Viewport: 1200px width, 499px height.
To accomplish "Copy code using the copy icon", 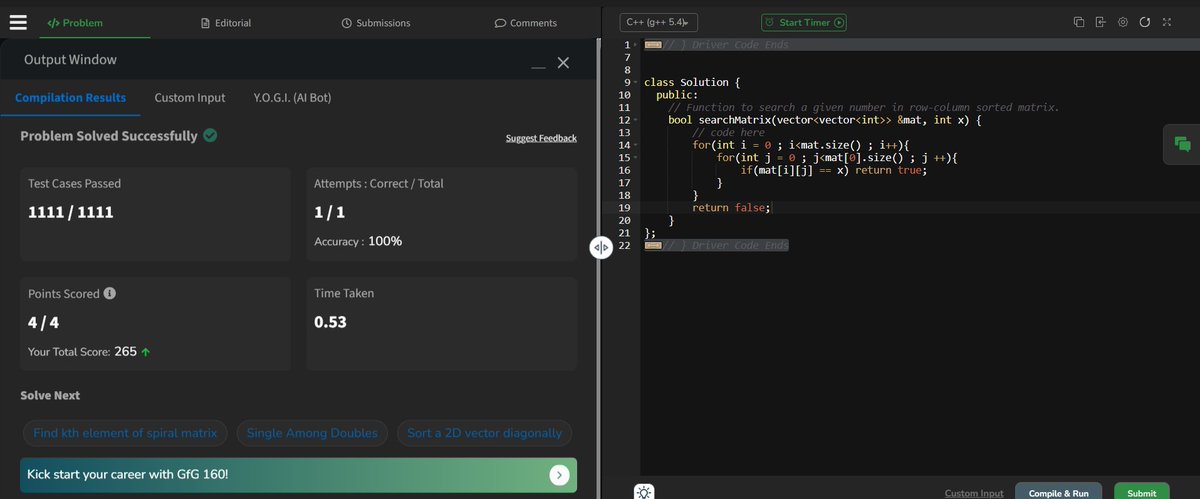I will coord(1078,22).
